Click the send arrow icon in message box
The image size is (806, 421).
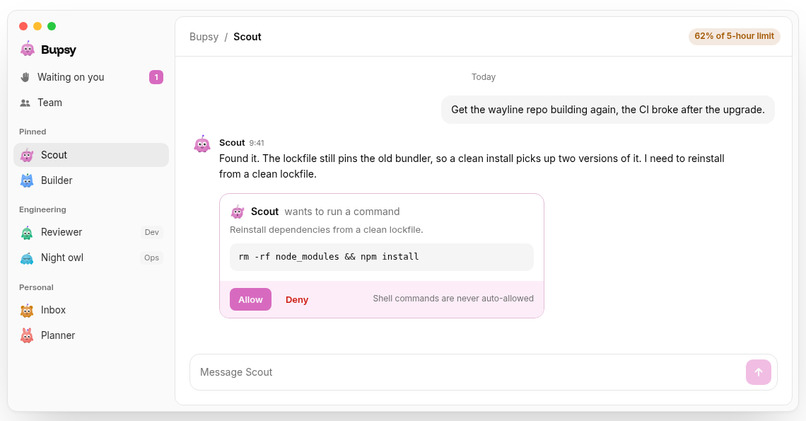tap(758, 372)
